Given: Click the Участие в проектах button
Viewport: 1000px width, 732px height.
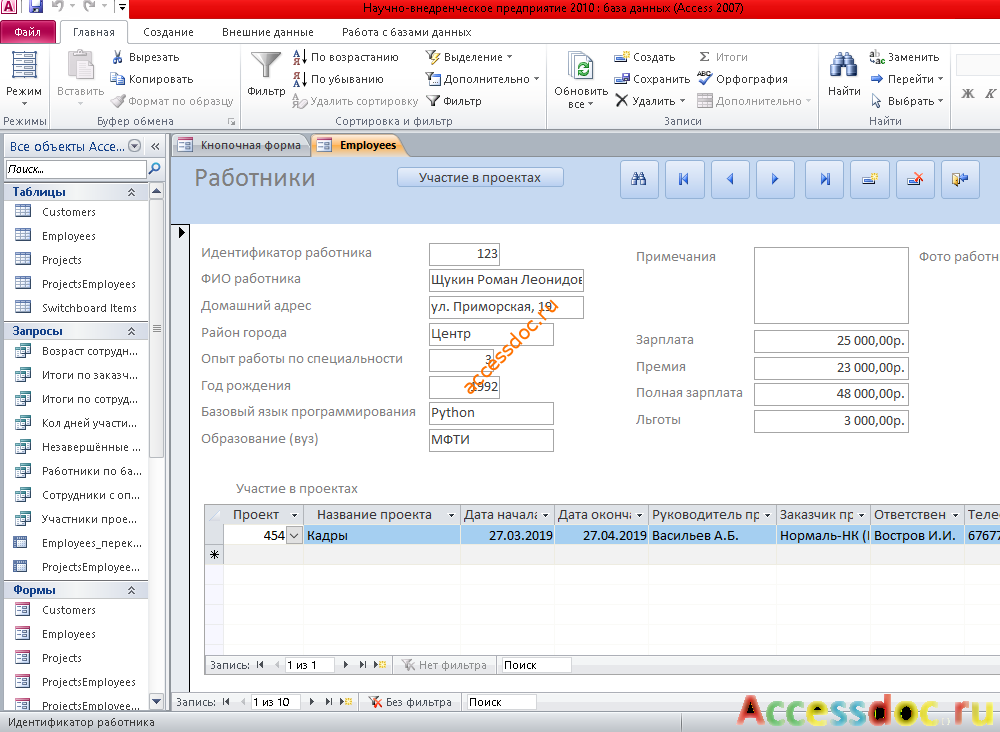Looking at the screenshot, I should [x=480, y=178].
